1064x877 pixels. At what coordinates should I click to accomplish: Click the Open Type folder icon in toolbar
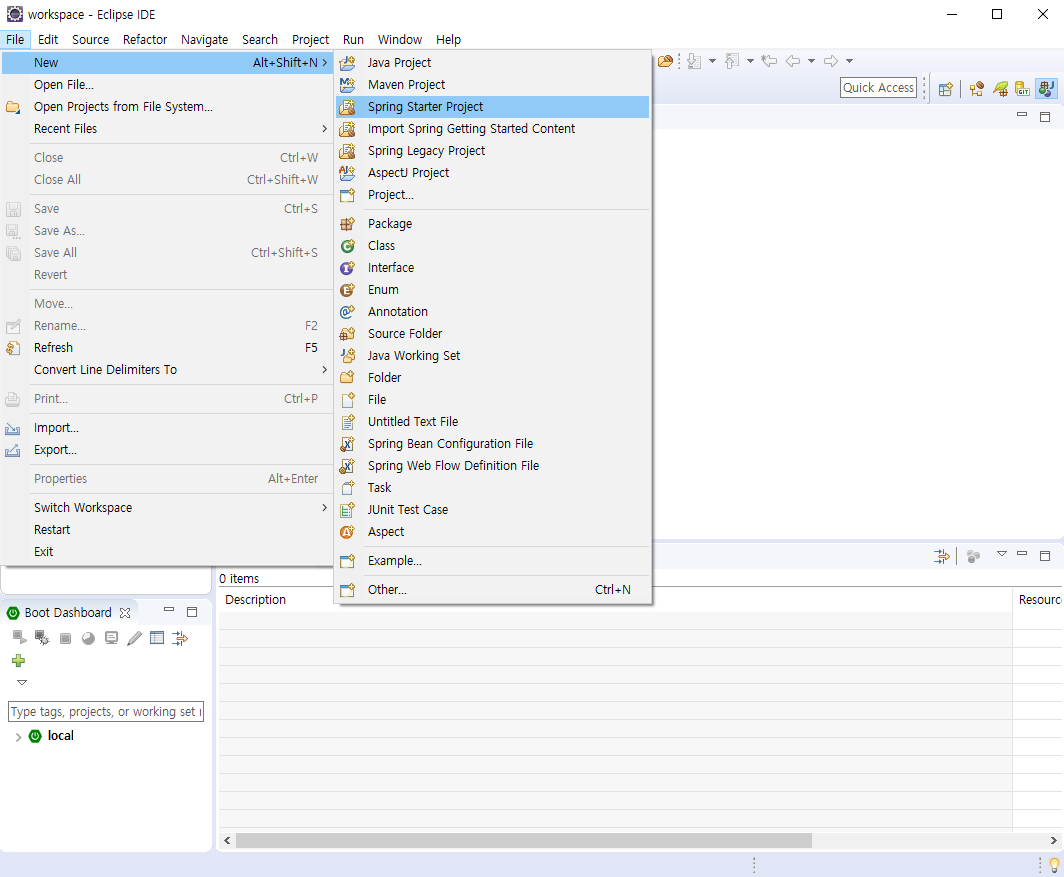[666, 61]
